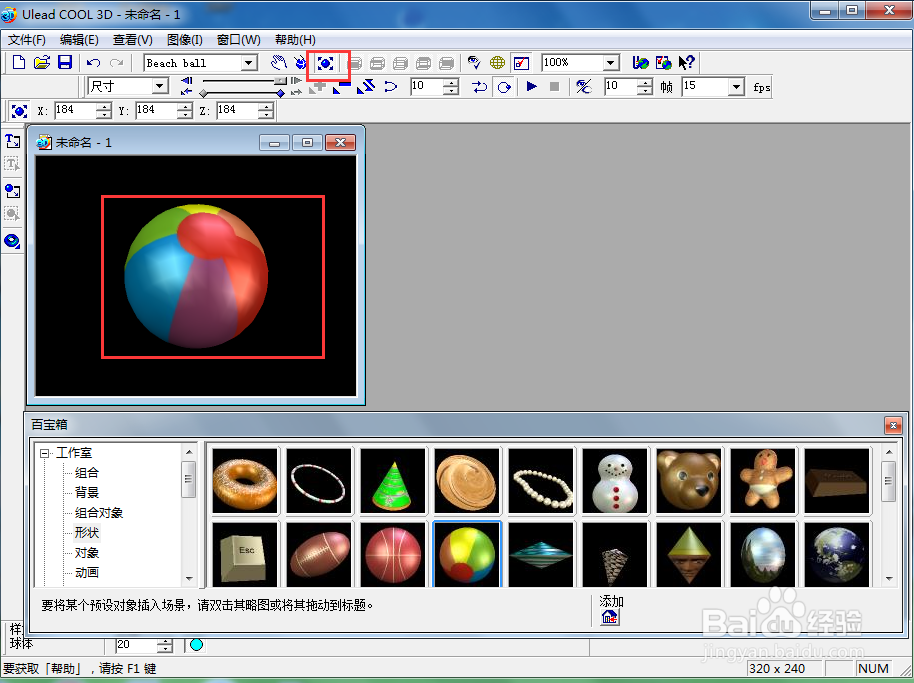Screen dimensions: 914x683
Task: Close the 百宝箱 panel
Action: 892,425
